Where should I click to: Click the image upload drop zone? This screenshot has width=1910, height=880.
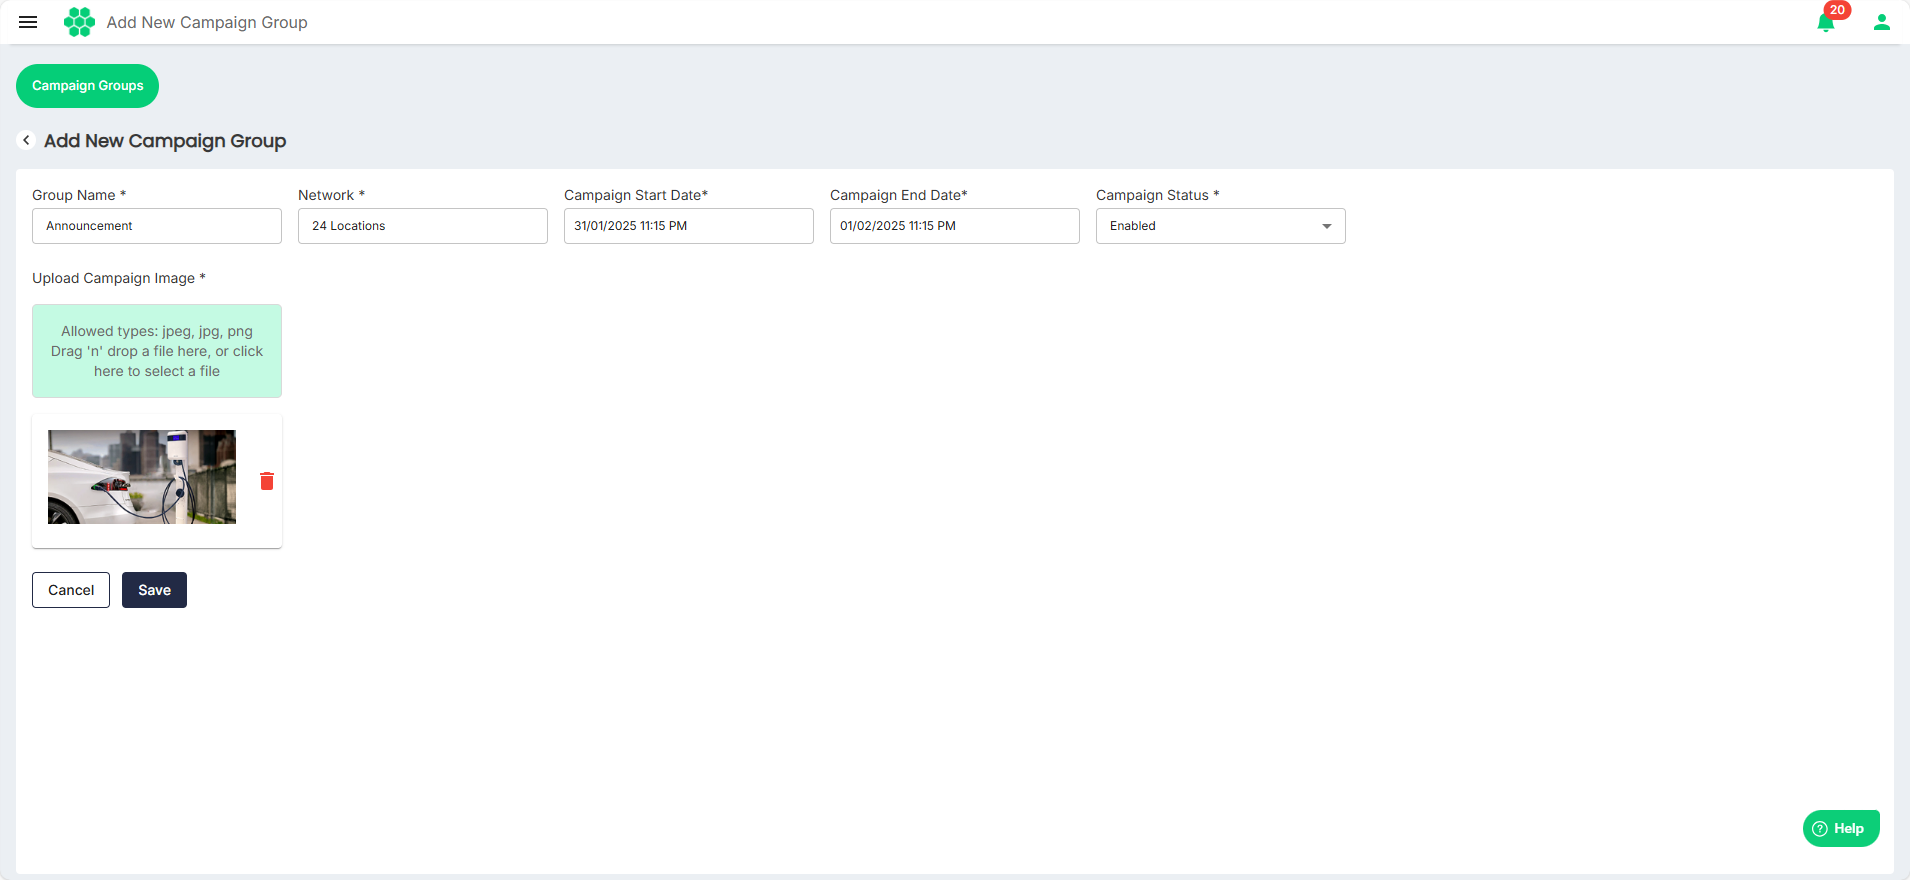[x=157, y=351]
